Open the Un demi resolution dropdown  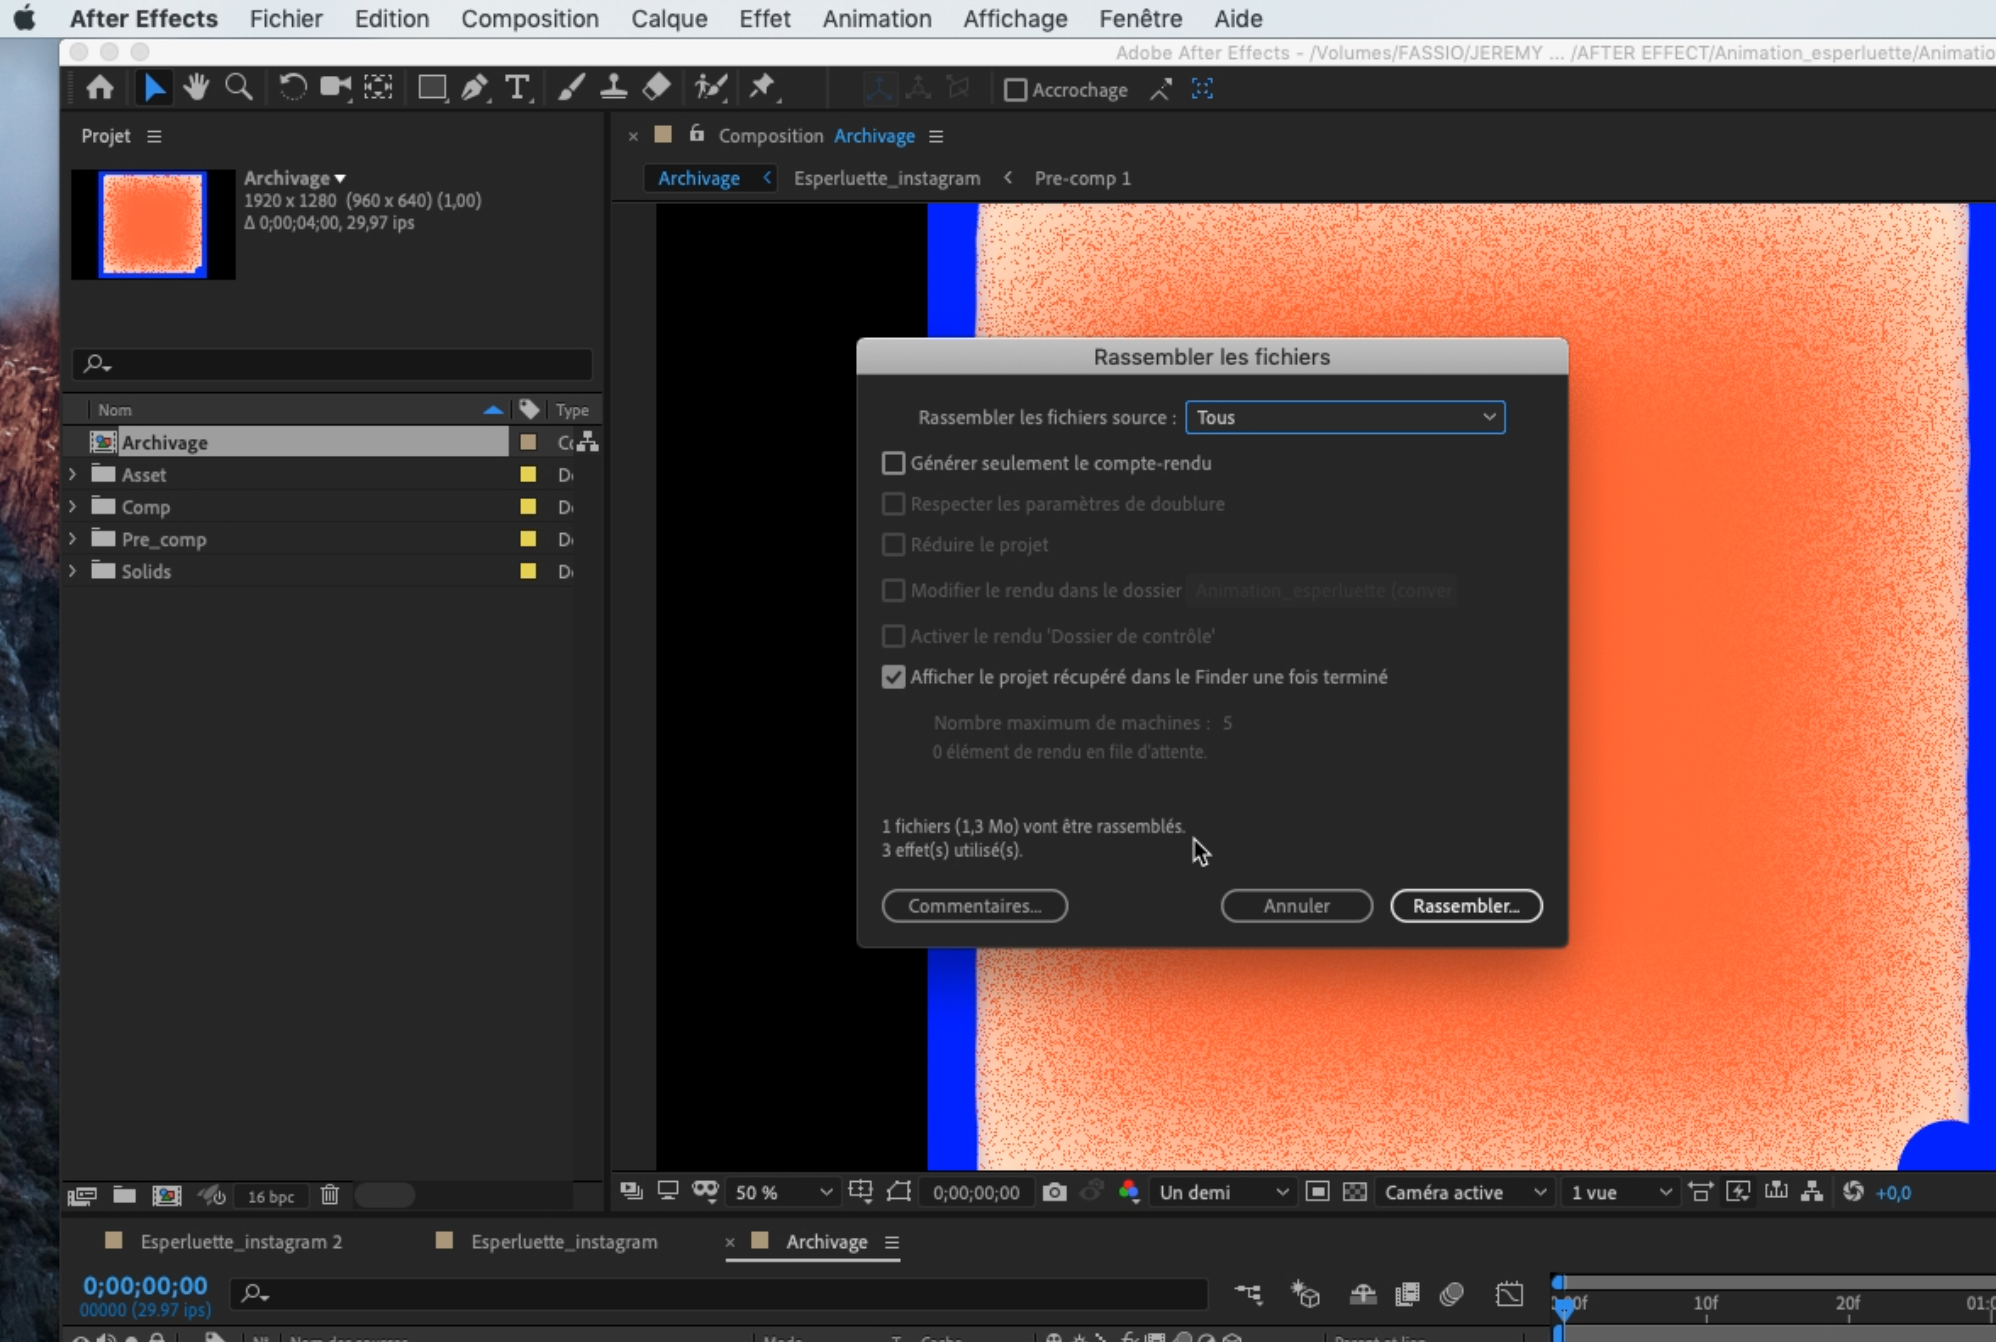(x=1222, y=1192)
